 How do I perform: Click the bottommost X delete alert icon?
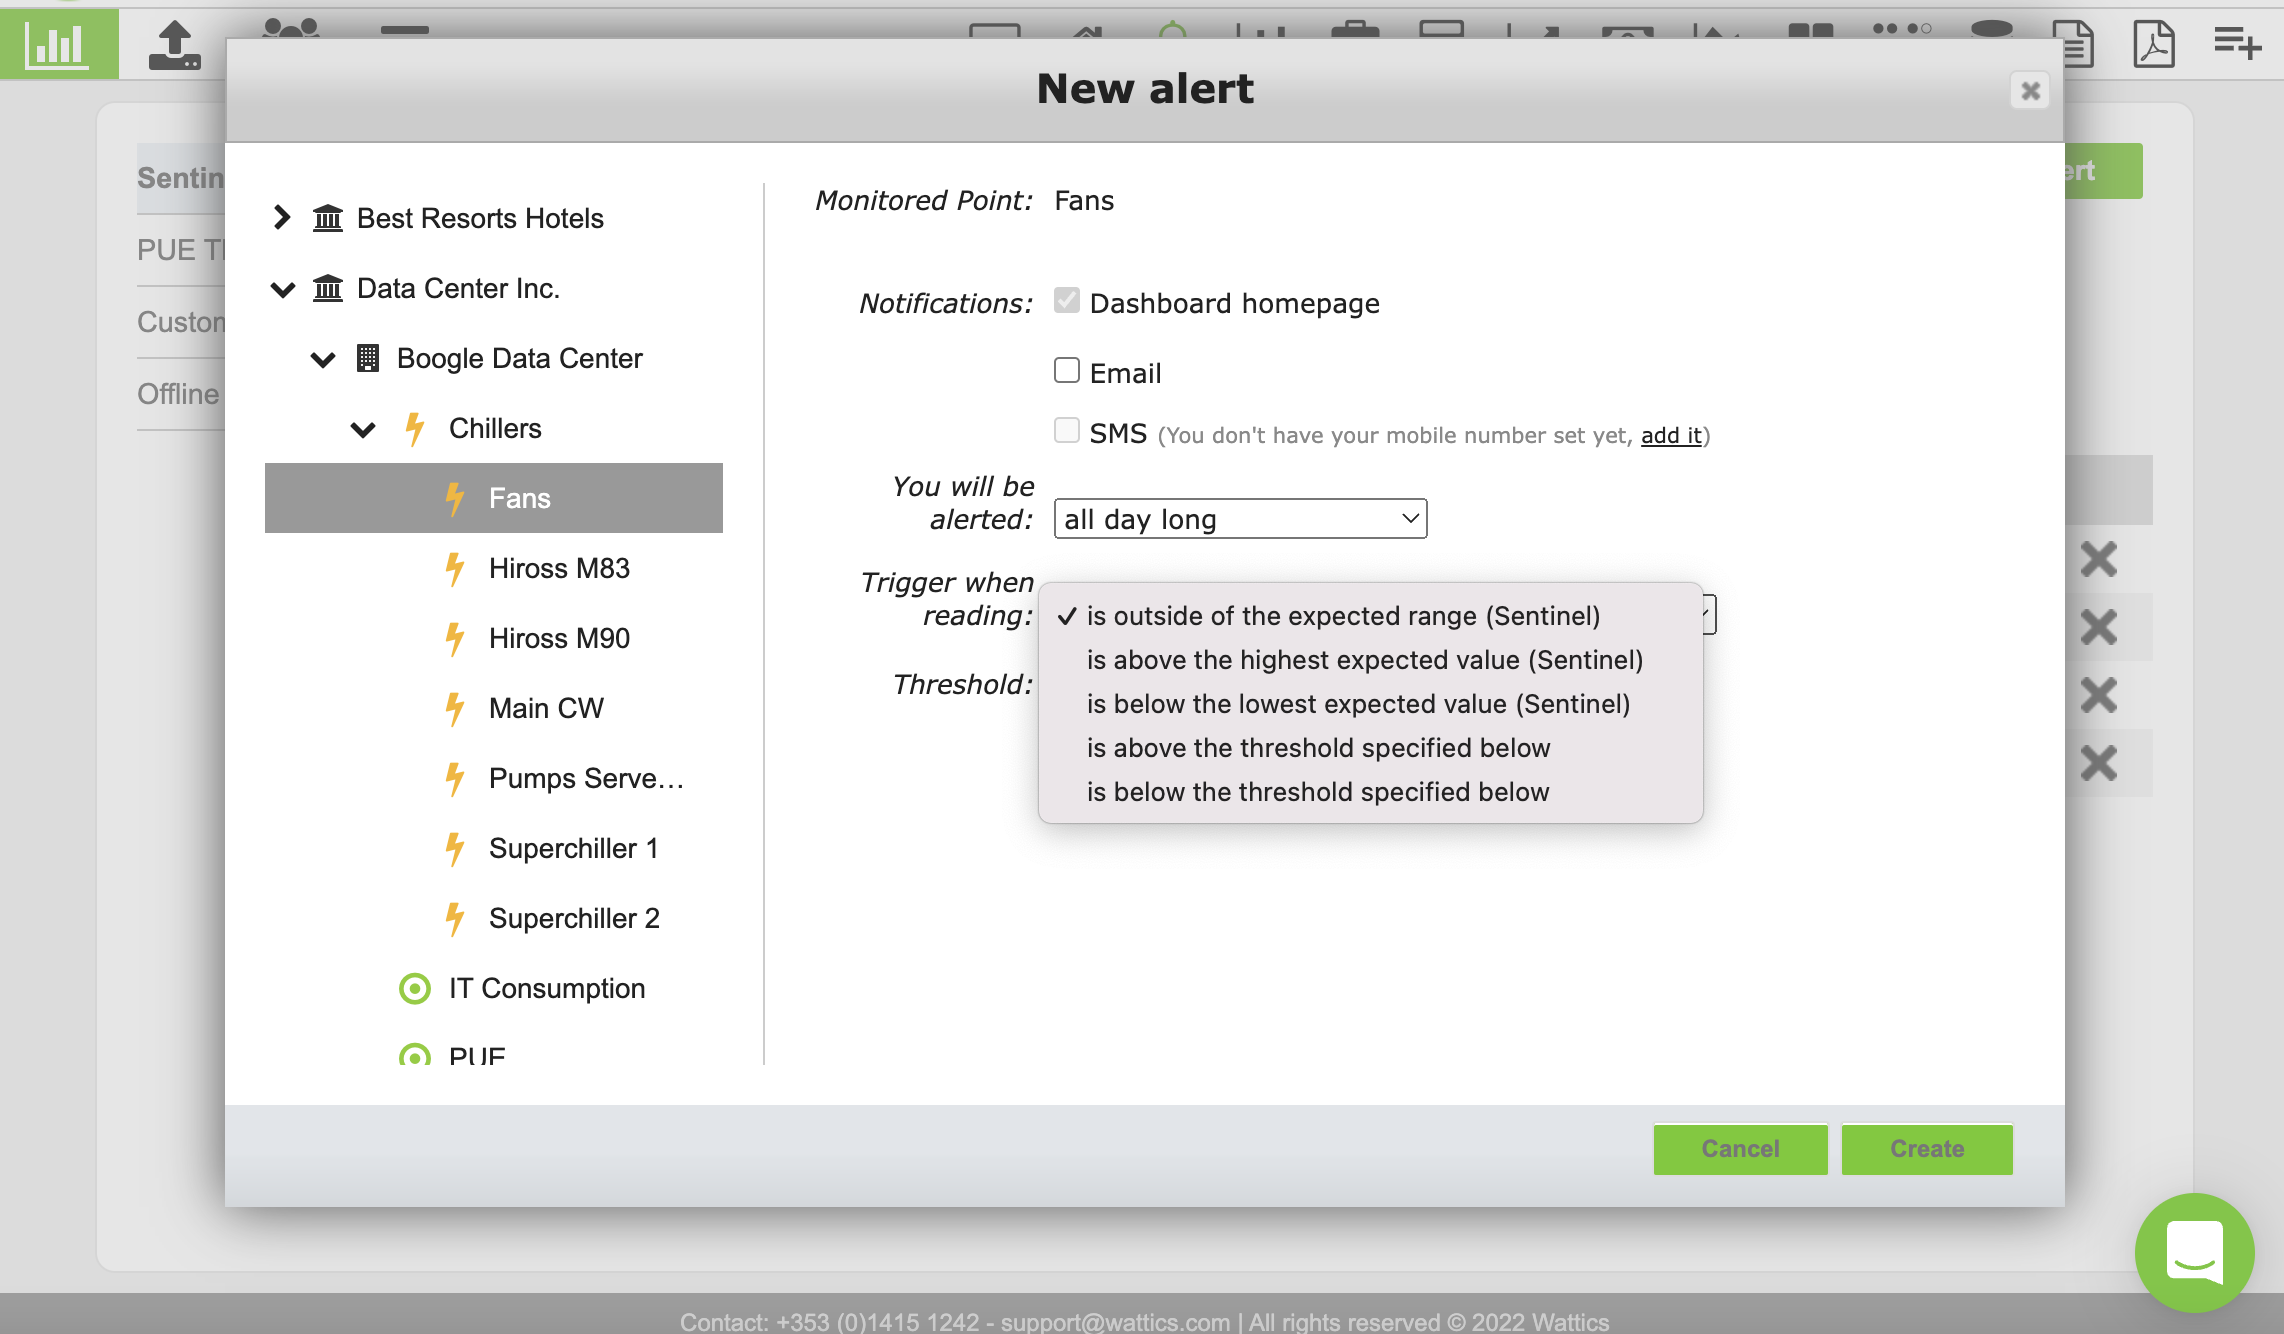click(2098, 763)
